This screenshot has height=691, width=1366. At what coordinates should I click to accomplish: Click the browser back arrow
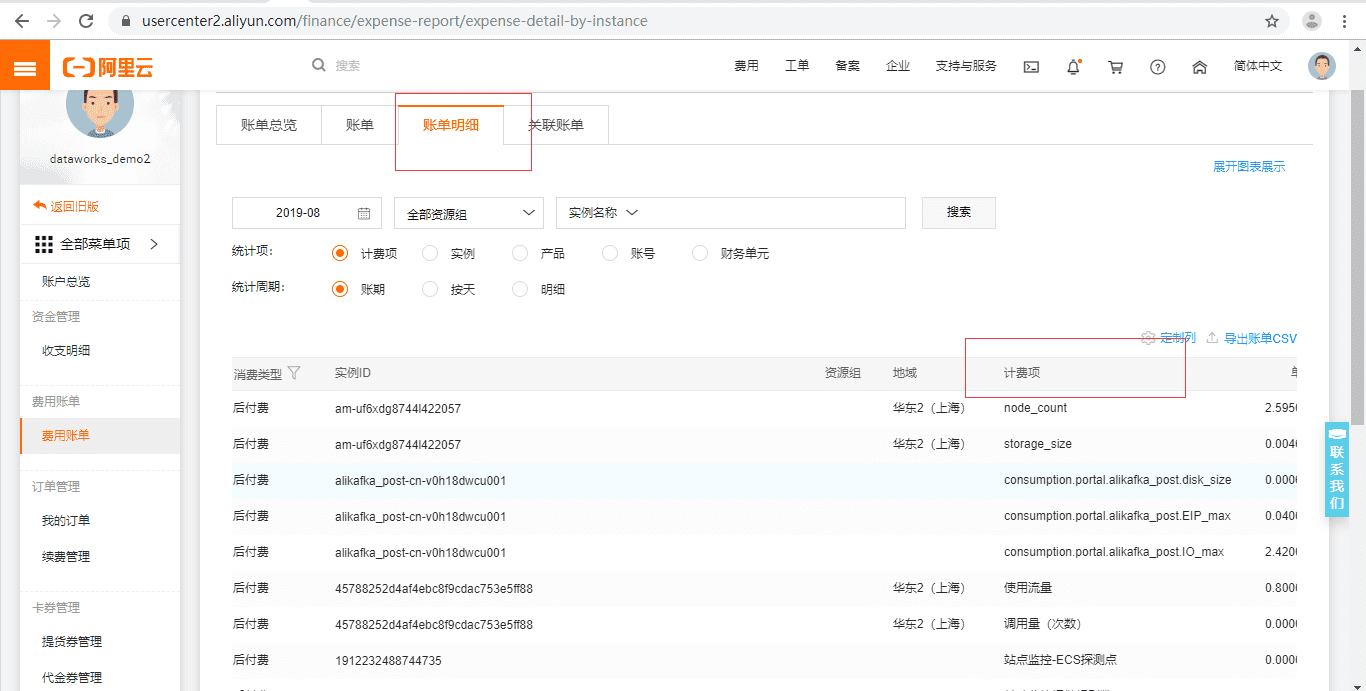(x=21, y=20)
